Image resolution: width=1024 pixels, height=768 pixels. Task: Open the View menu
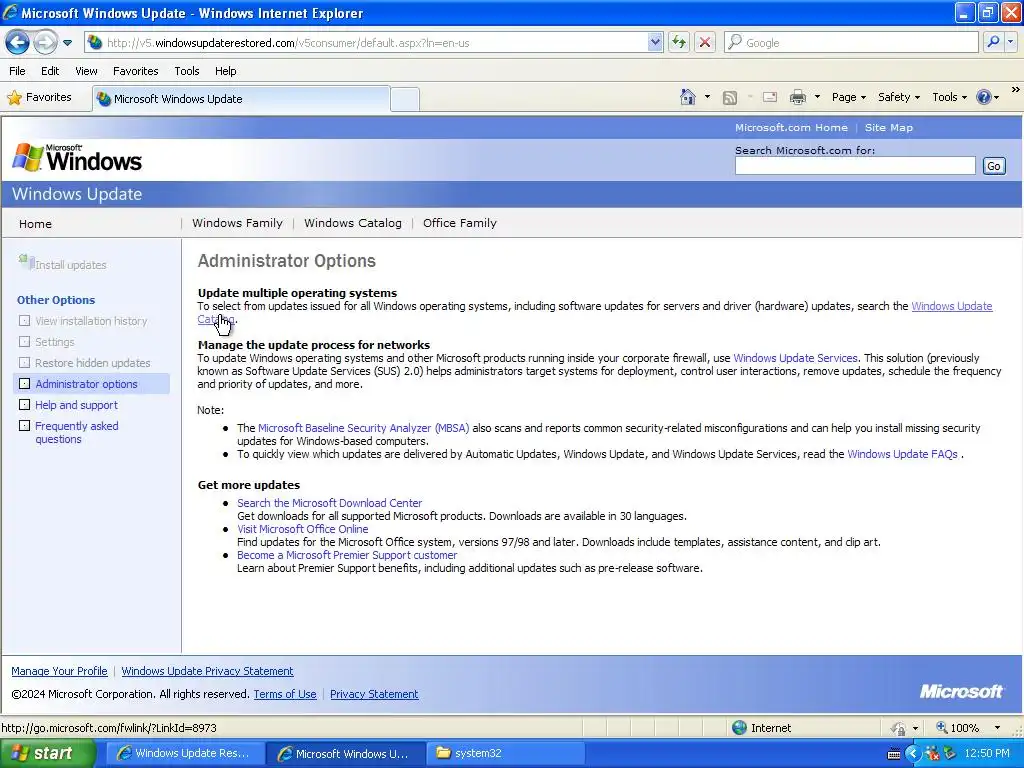click(86, 71)
